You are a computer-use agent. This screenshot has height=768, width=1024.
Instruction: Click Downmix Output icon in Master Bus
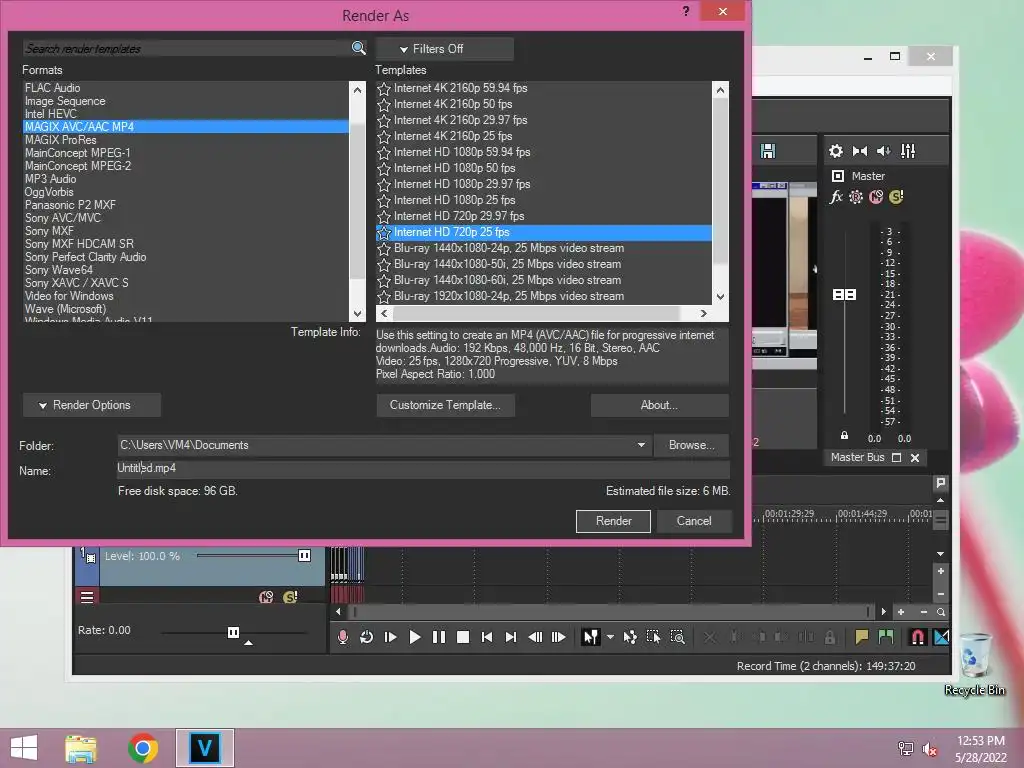click(859, 151)
